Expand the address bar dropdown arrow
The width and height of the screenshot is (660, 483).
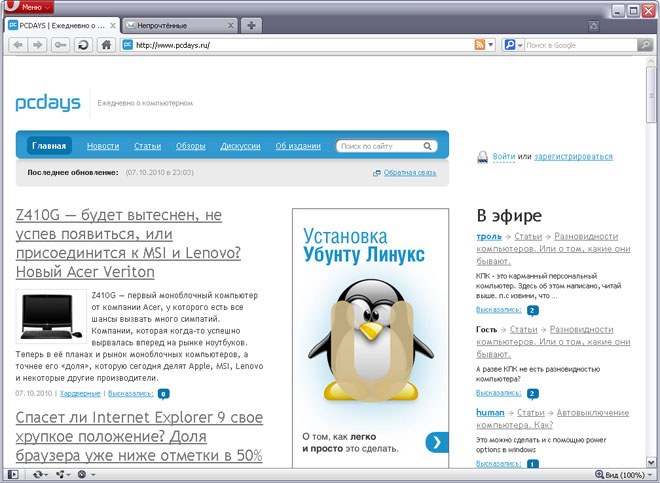click(490, 45)
